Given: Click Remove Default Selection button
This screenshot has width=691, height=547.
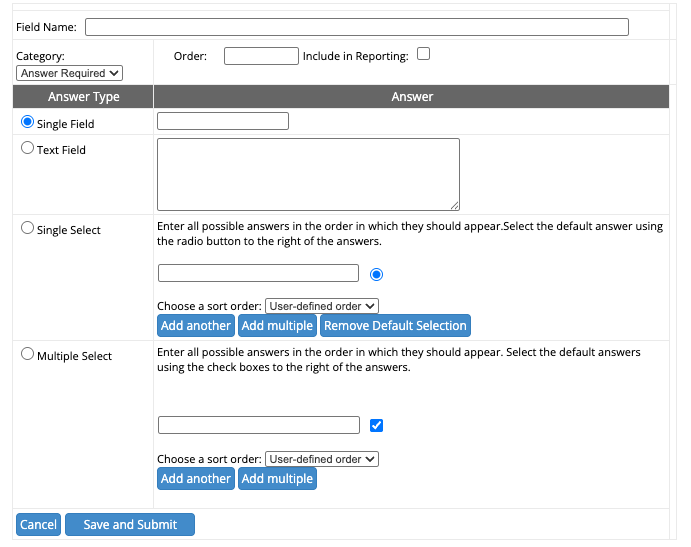Looking at the screenshot, I should (x=395, y=326).
